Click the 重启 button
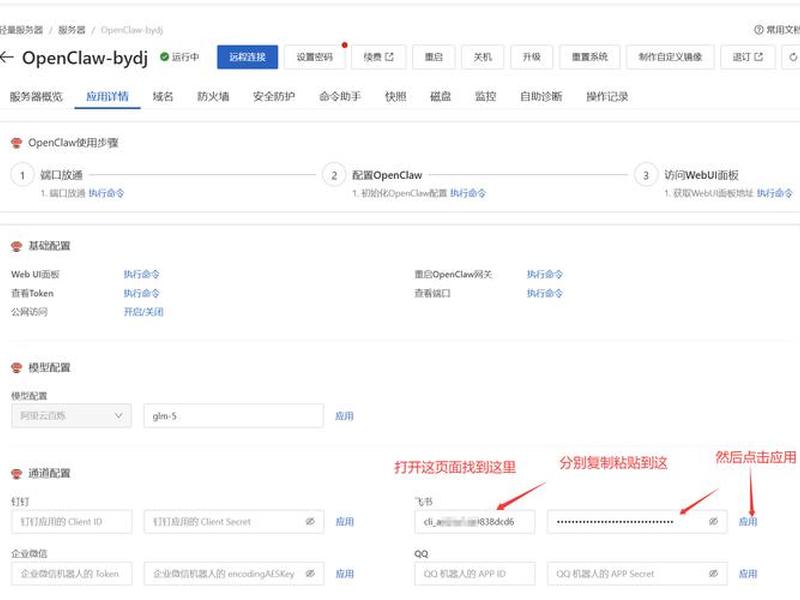 click(434, 57)
